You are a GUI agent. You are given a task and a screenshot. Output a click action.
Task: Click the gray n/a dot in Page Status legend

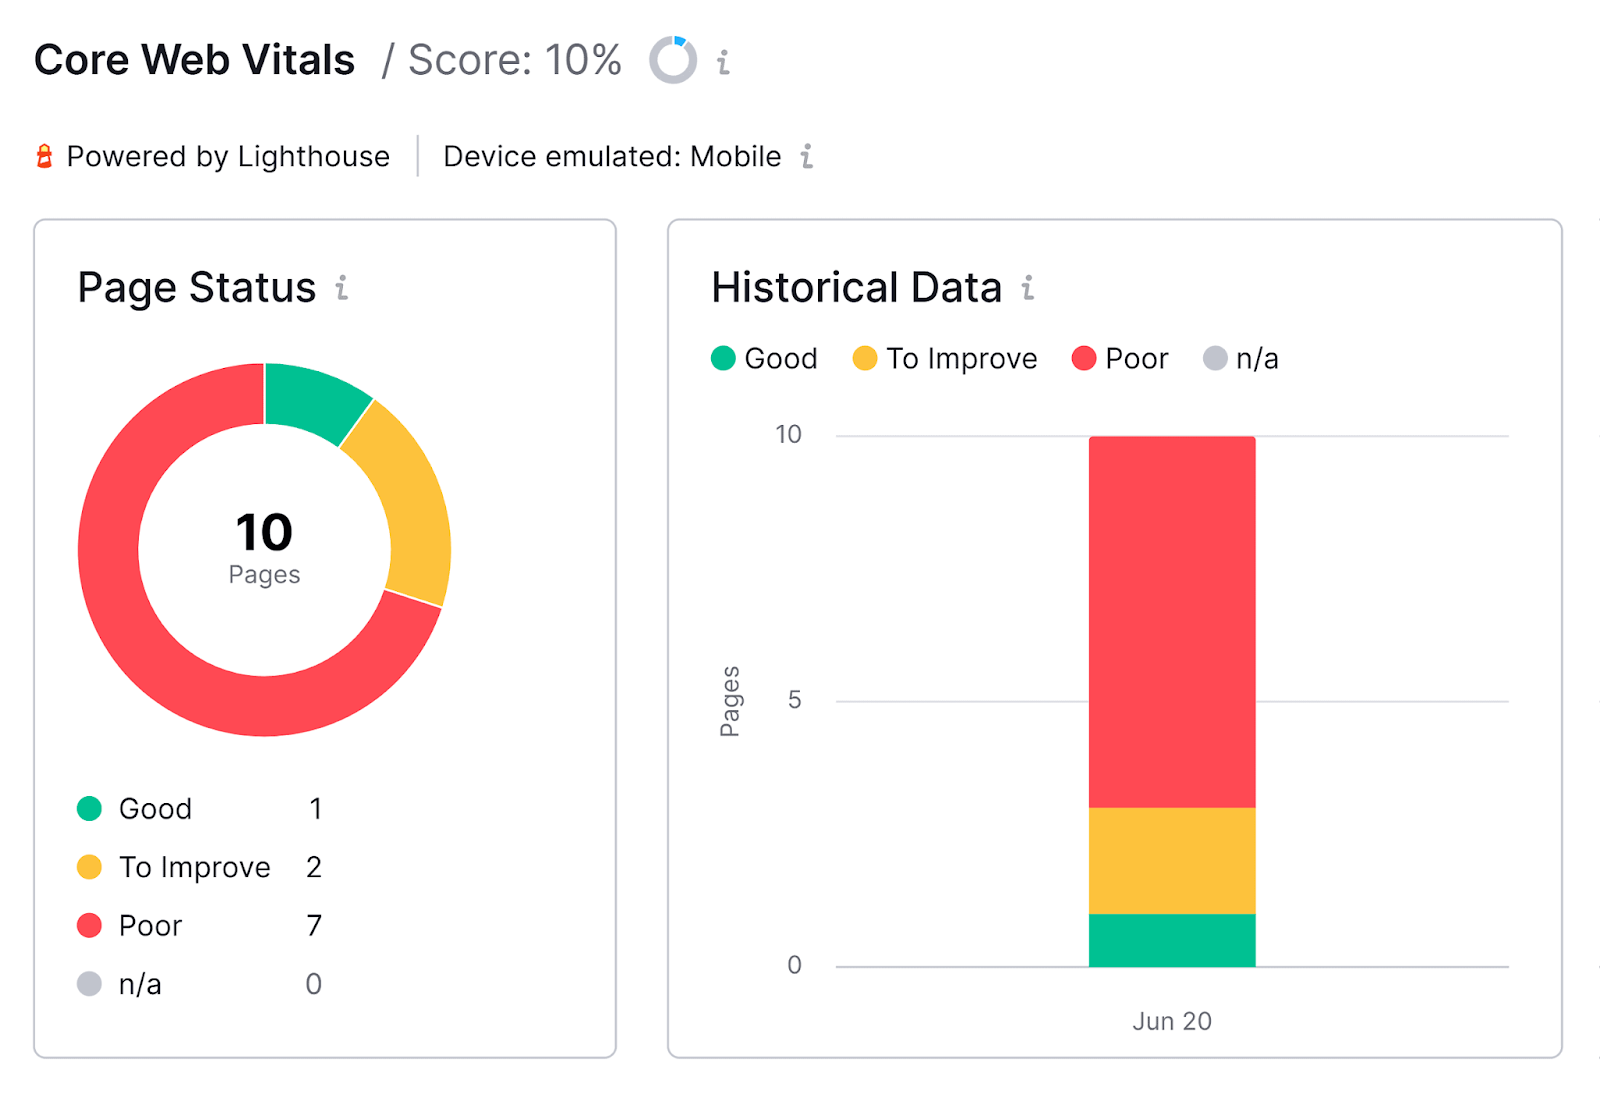(88, 983)
